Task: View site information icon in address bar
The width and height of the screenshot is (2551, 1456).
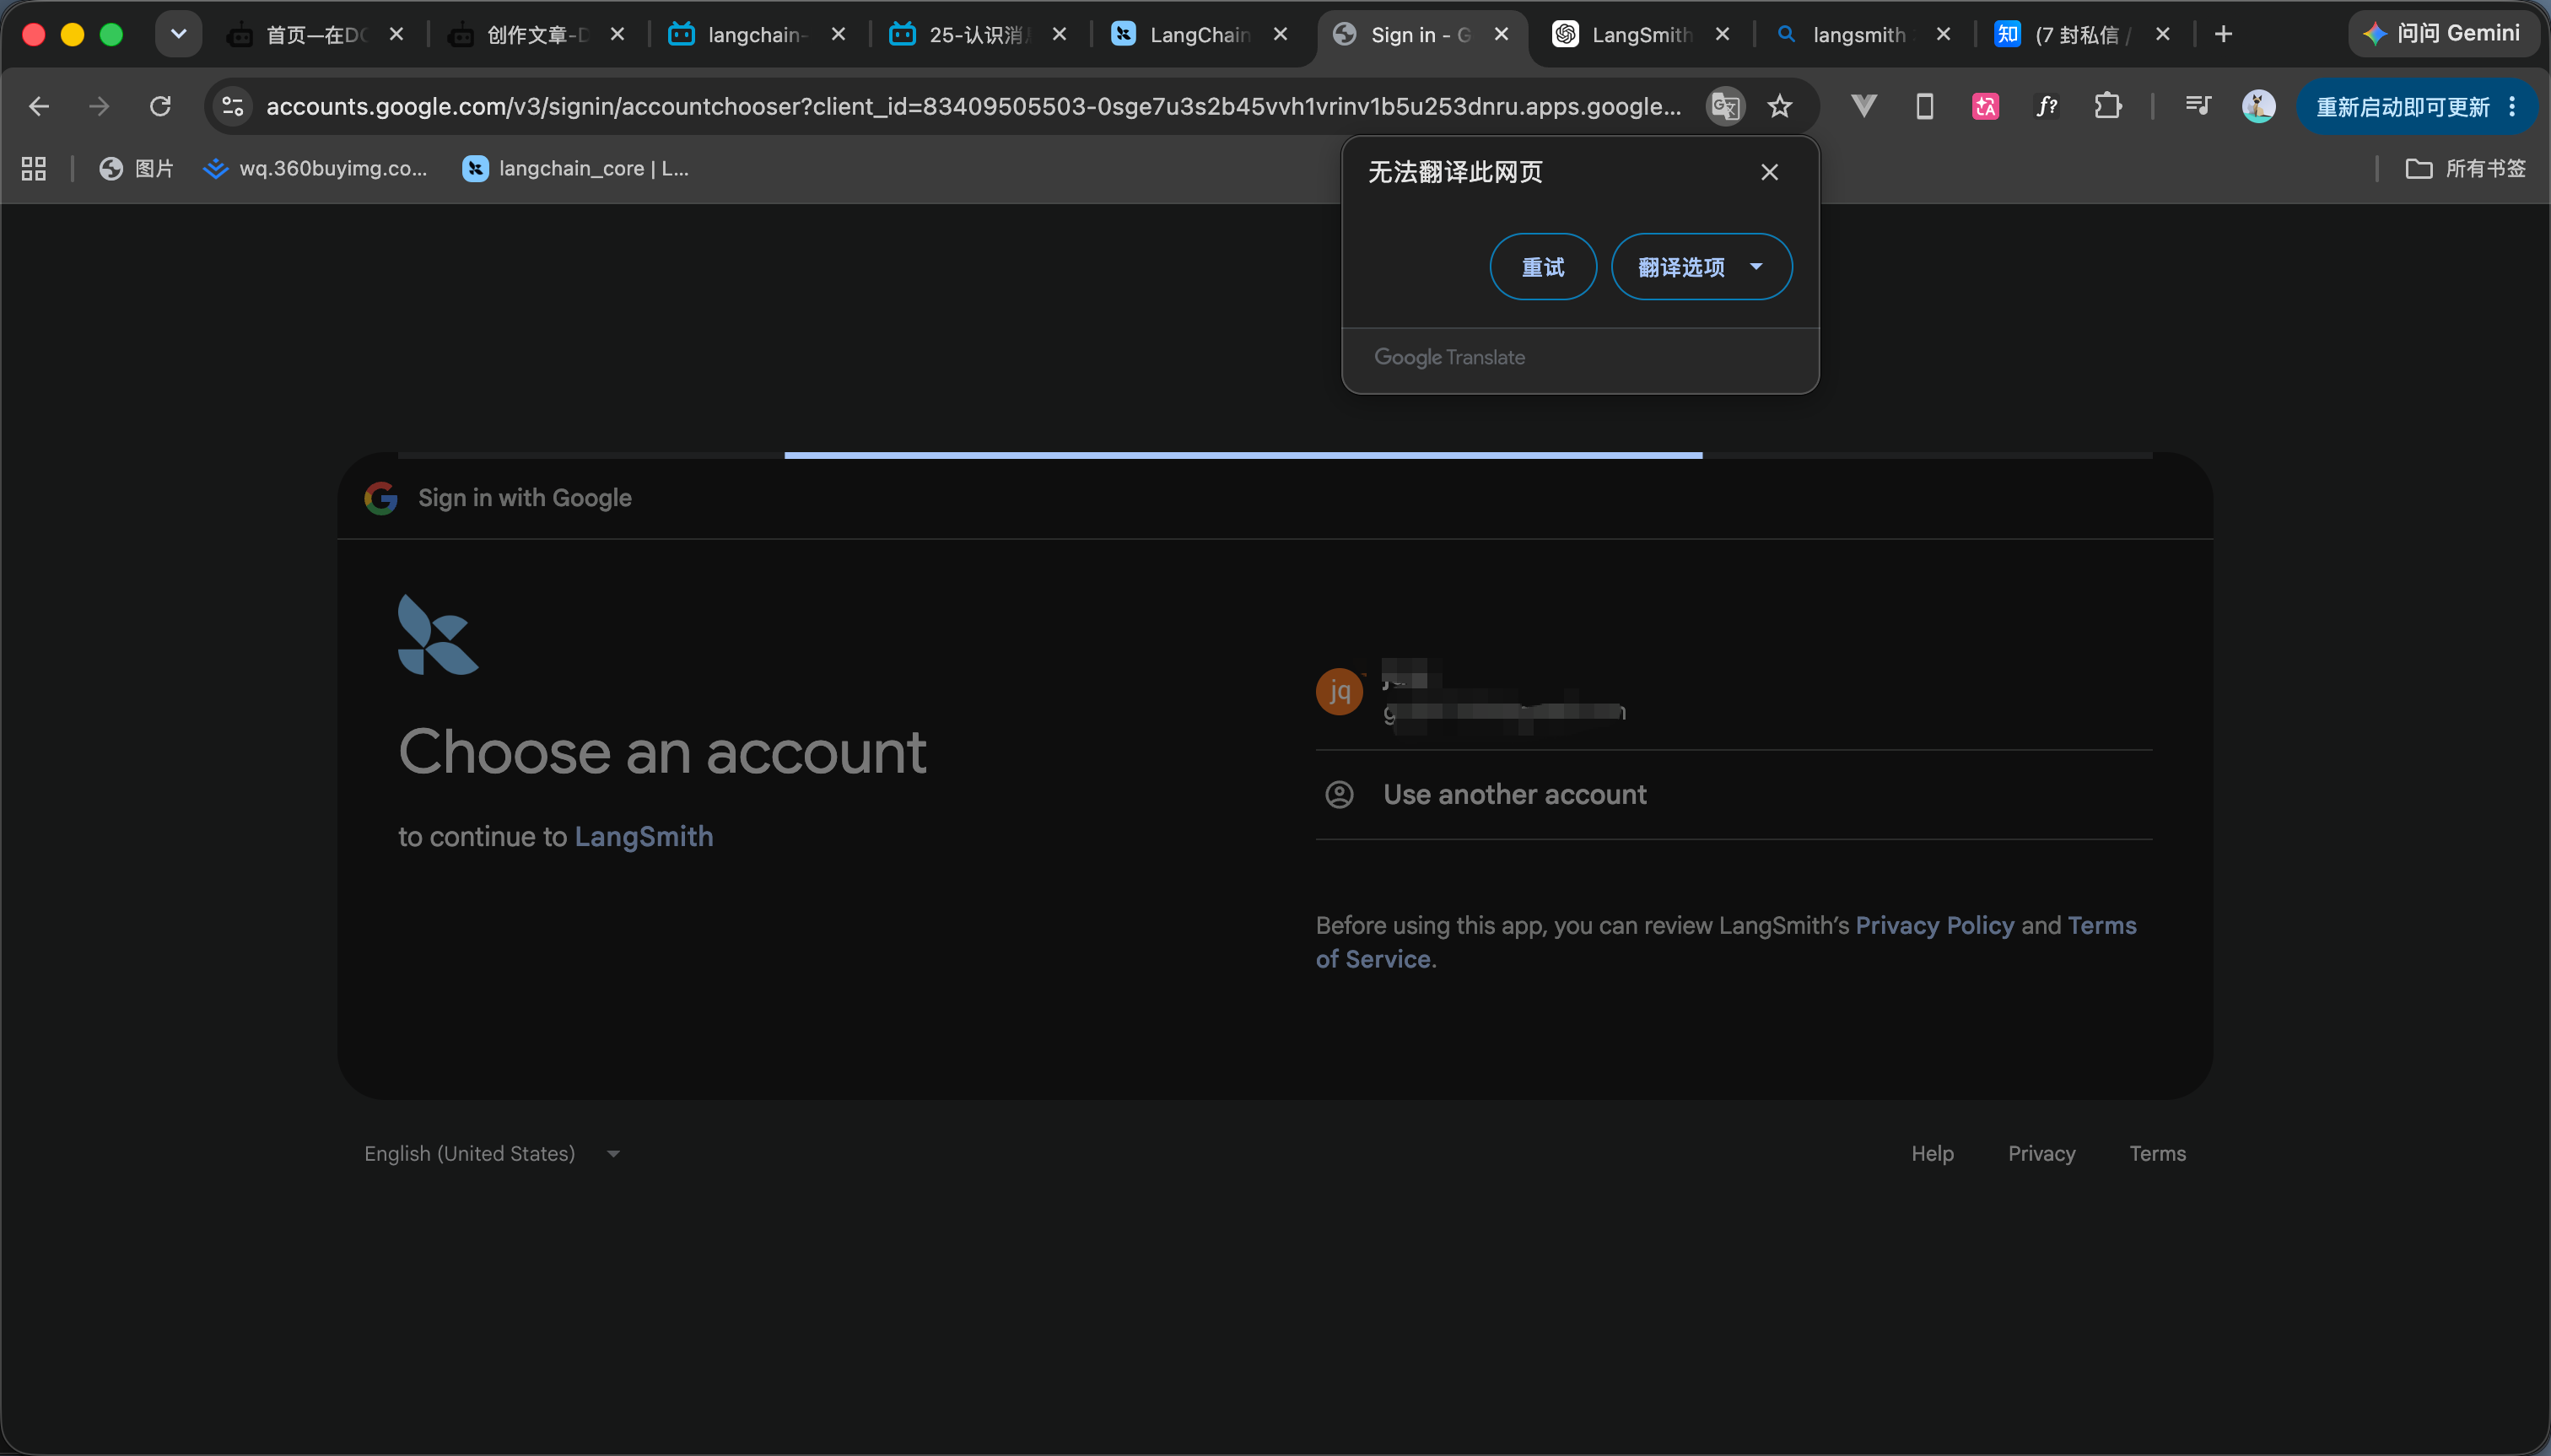Action: click(233, 106)
